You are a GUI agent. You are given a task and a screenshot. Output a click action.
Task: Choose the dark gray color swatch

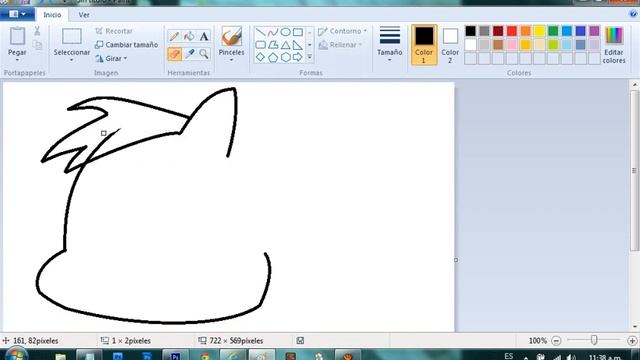click(x=484, y=31)
